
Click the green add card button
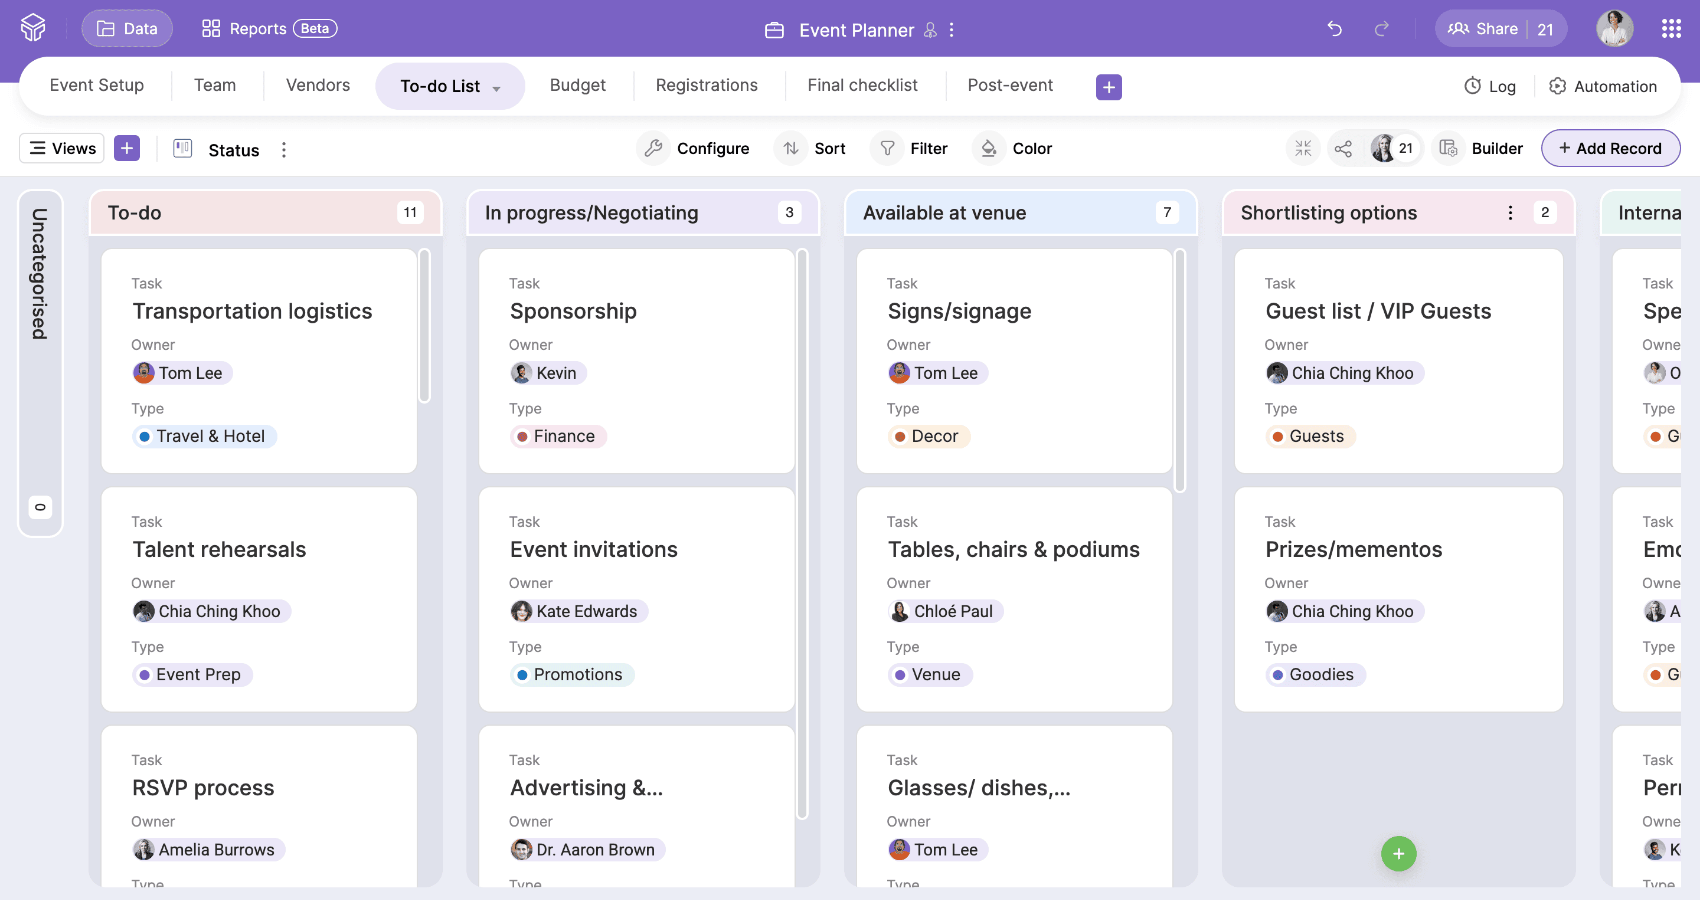click(1398, 854)
